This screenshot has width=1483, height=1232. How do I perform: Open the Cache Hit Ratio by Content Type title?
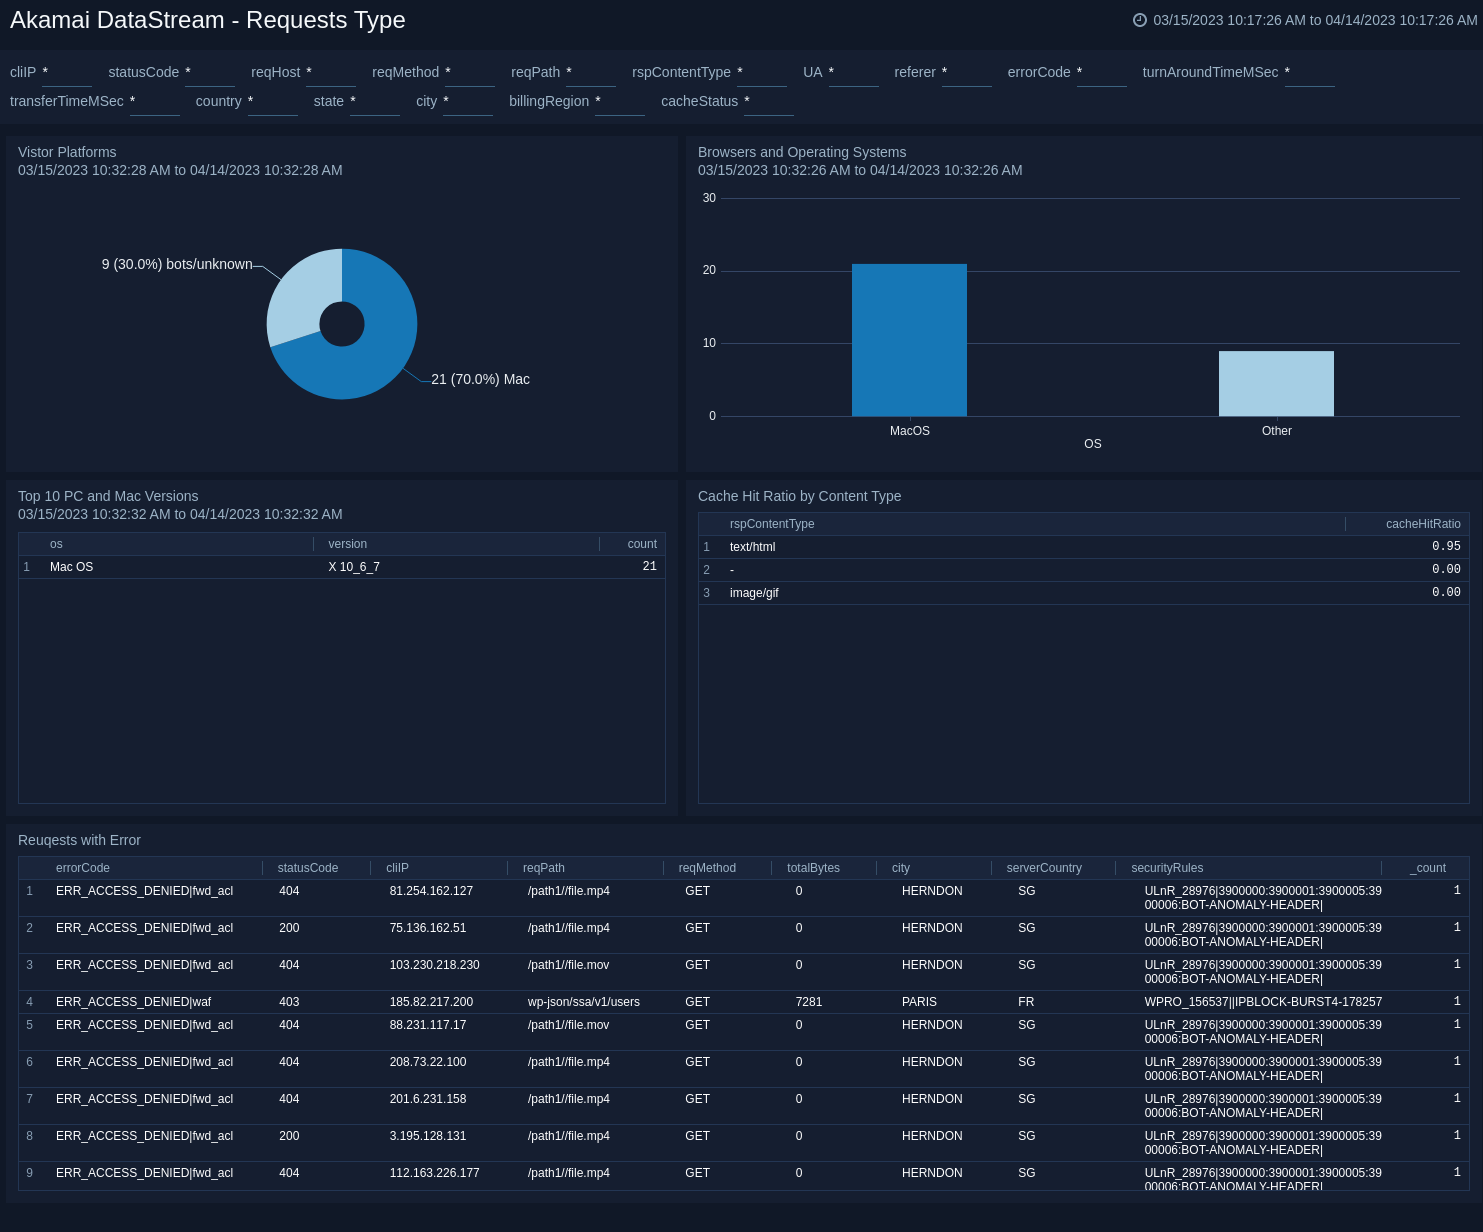800,496
